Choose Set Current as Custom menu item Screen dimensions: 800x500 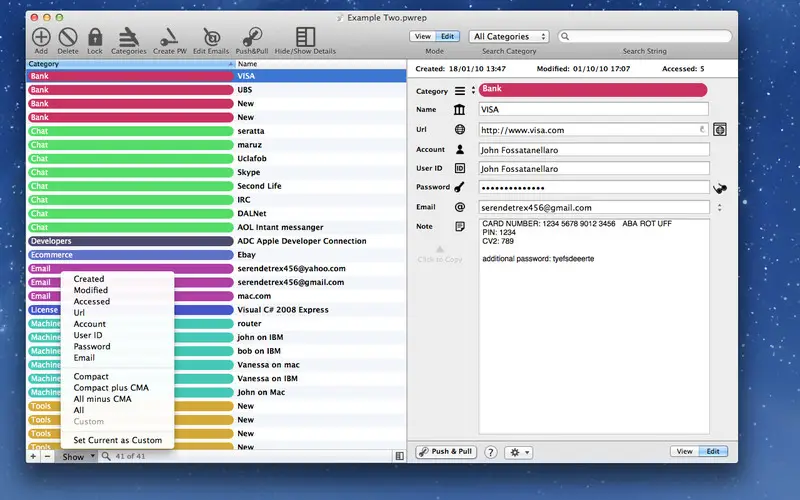click(x=118, y=440)
